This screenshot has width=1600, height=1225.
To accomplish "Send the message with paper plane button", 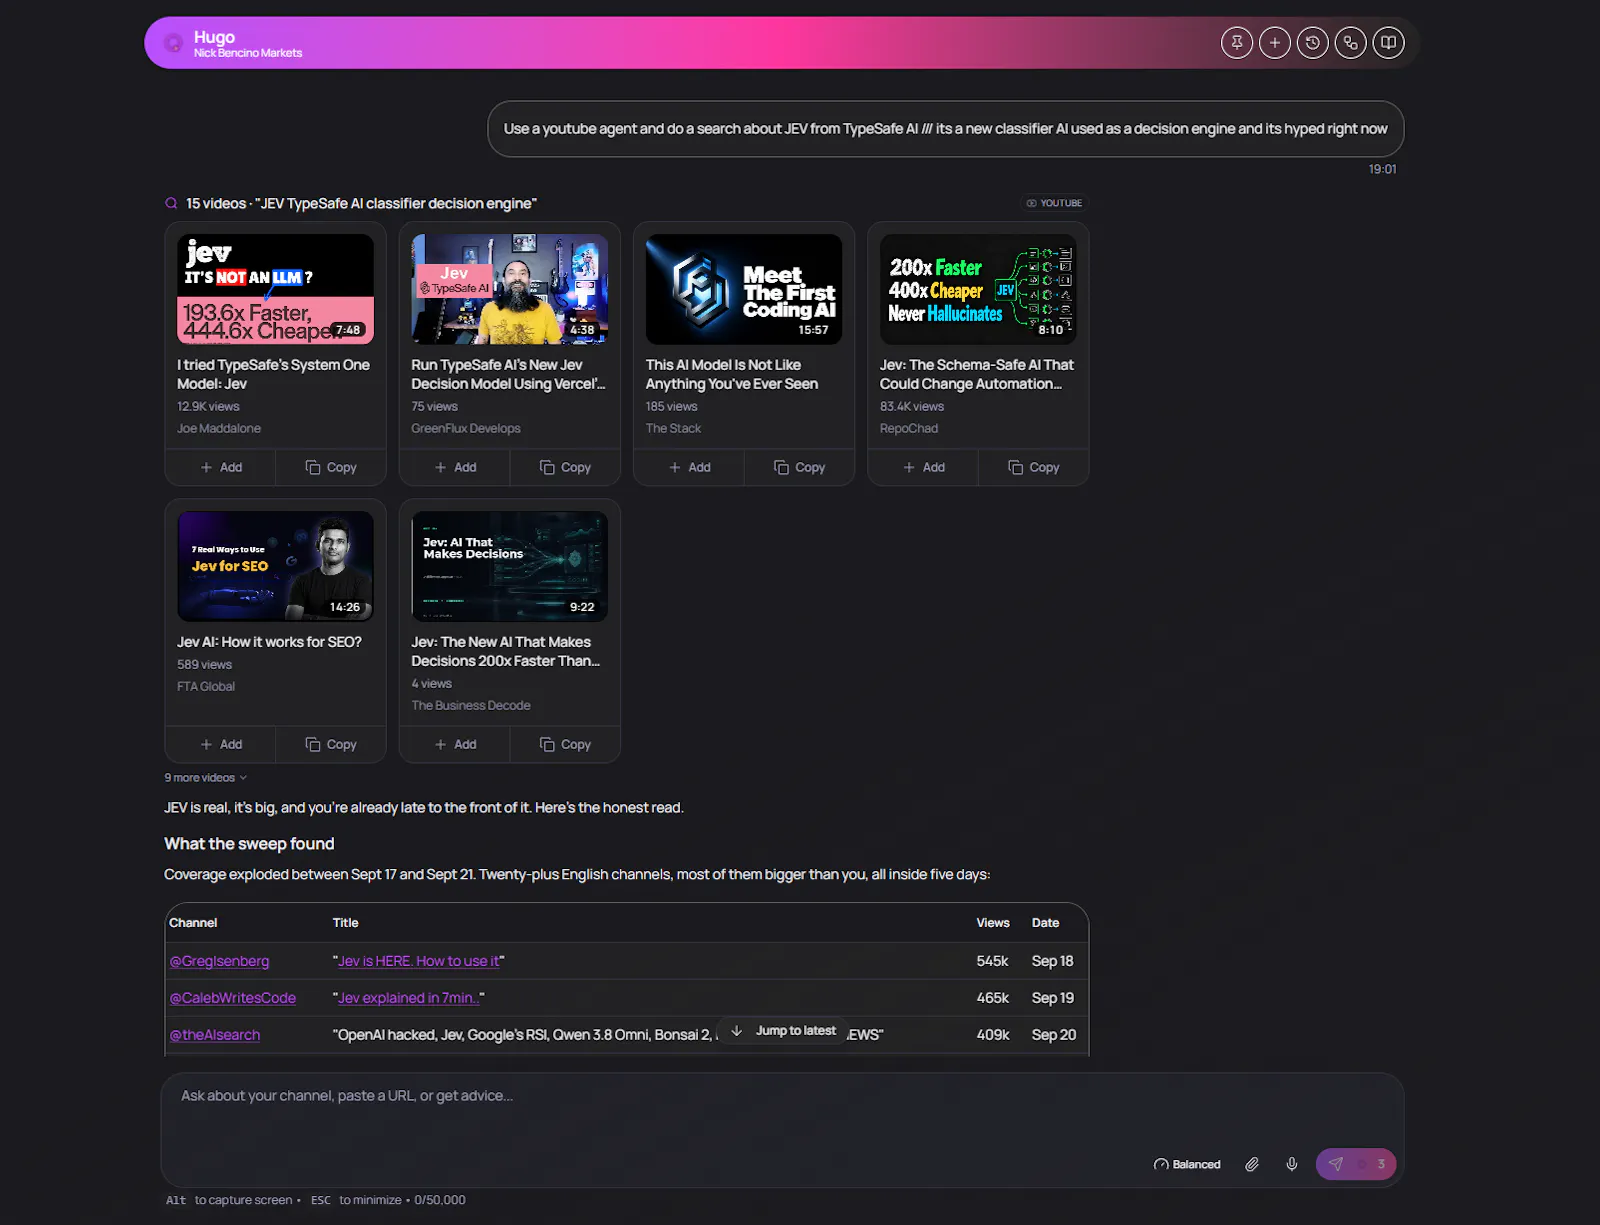I will [x=1356, y=1164].
